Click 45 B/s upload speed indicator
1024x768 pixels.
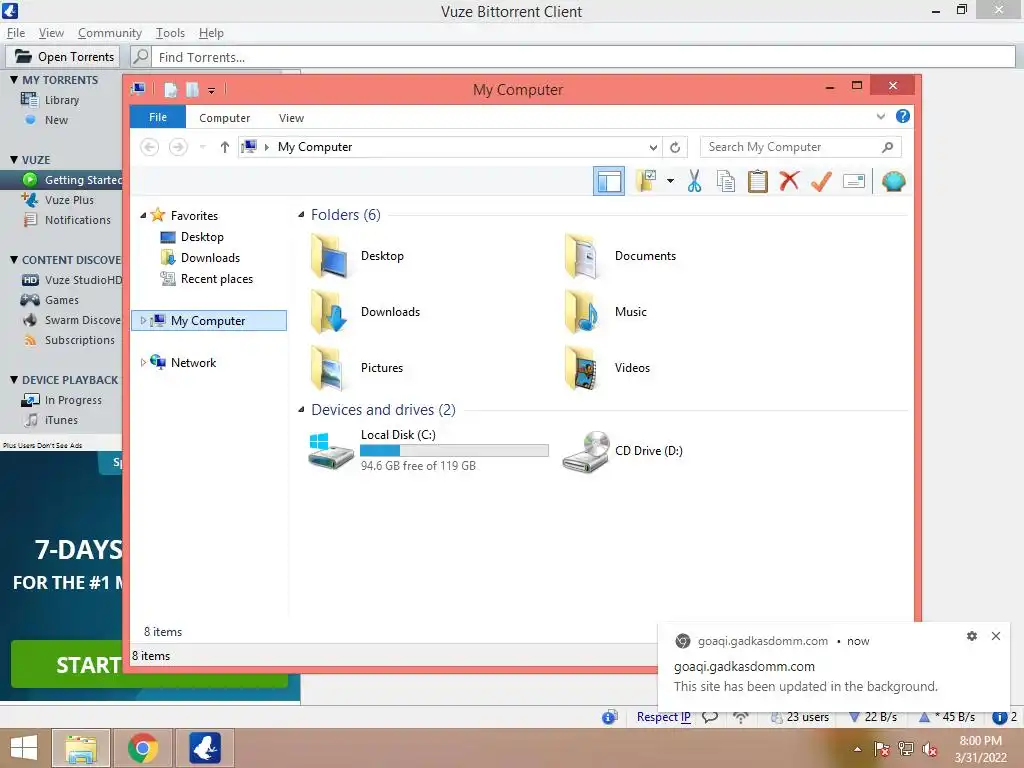tap(947, 716)
